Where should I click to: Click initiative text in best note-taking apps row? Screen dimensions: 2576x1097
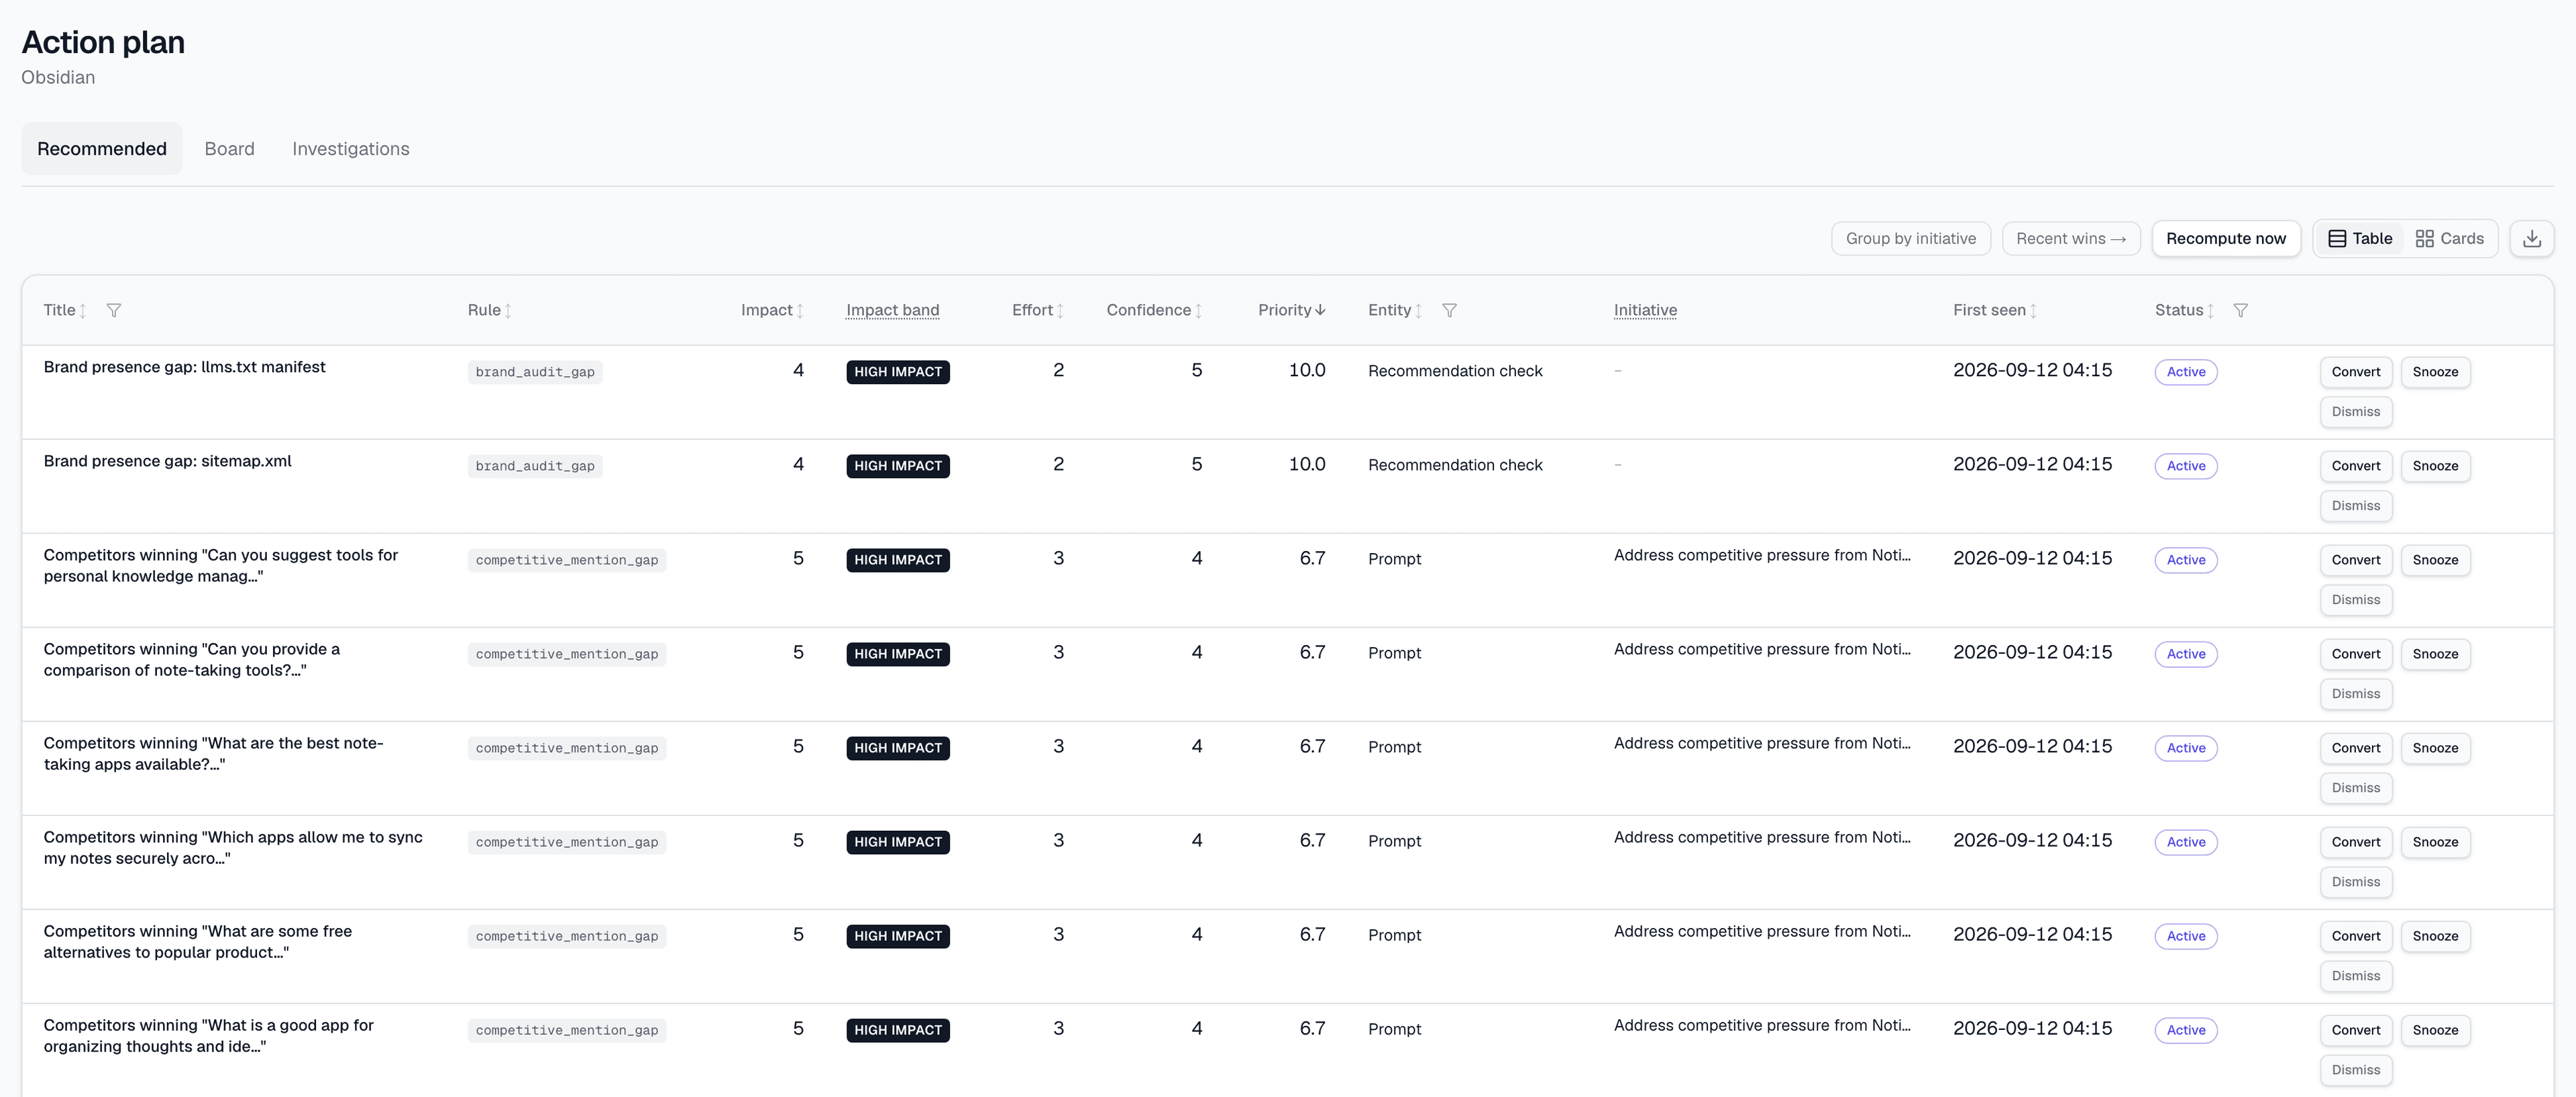point(1762,743)
